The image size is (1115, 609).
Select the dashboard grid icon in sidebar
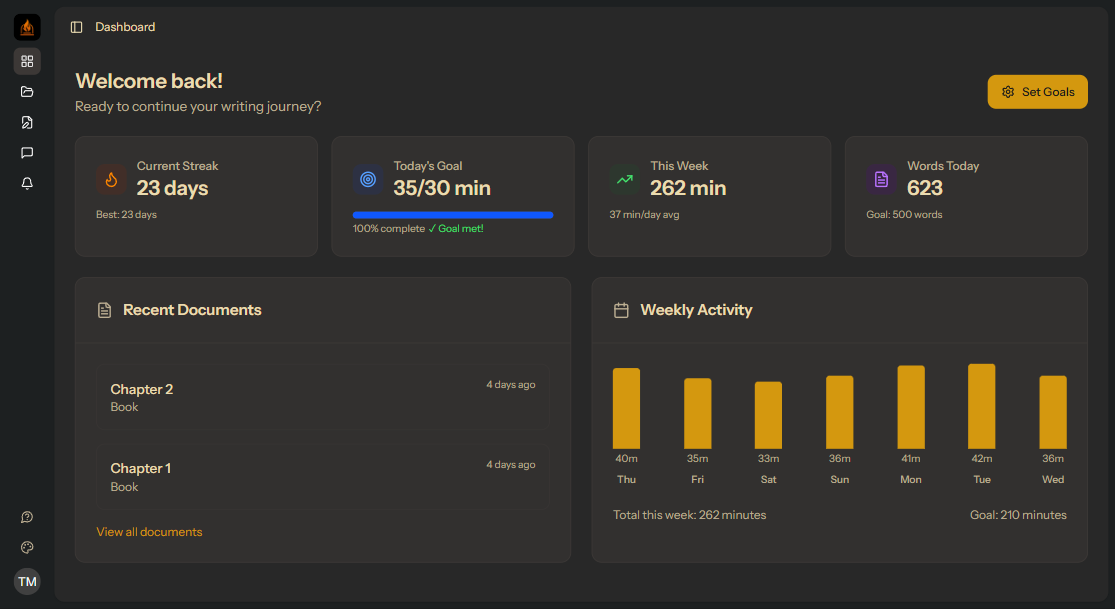(x=27, y=61)
